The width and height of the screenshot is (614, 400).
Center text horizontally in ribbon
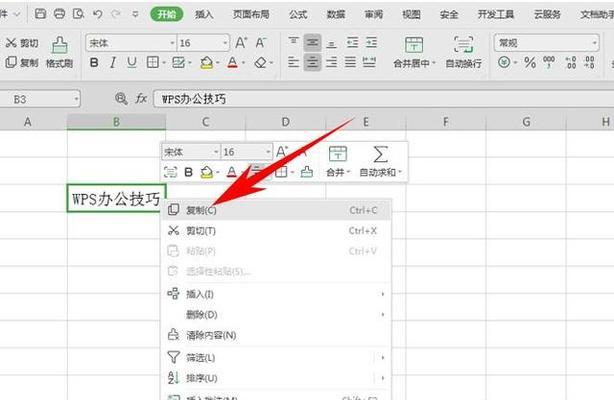point(312,62)
